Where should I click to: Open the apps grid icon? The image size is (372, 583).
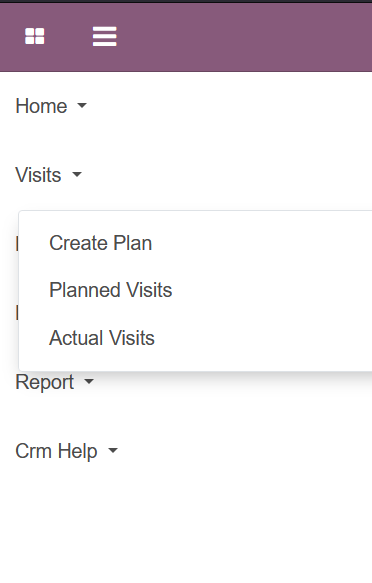pos(35,36)
